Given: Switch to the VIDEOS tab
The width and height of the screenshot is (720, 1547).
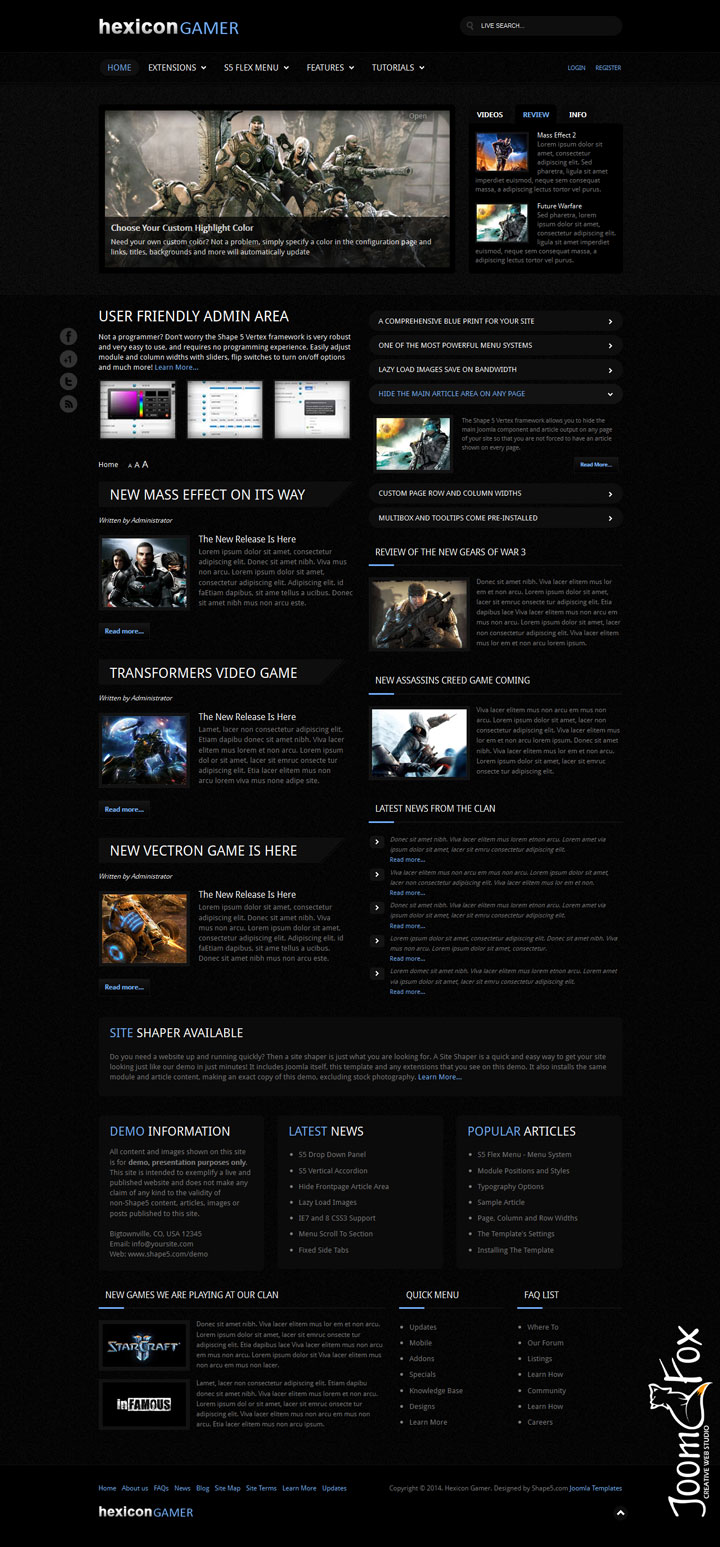Looking at the screenshot, I should point(490,115).
